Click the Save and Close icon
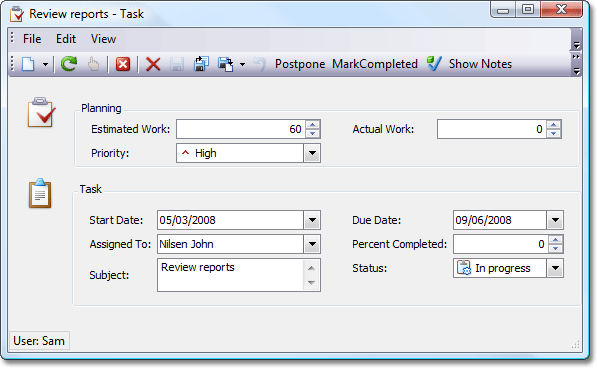The height and width of the screenshot is (368, 597). (201, 64)
